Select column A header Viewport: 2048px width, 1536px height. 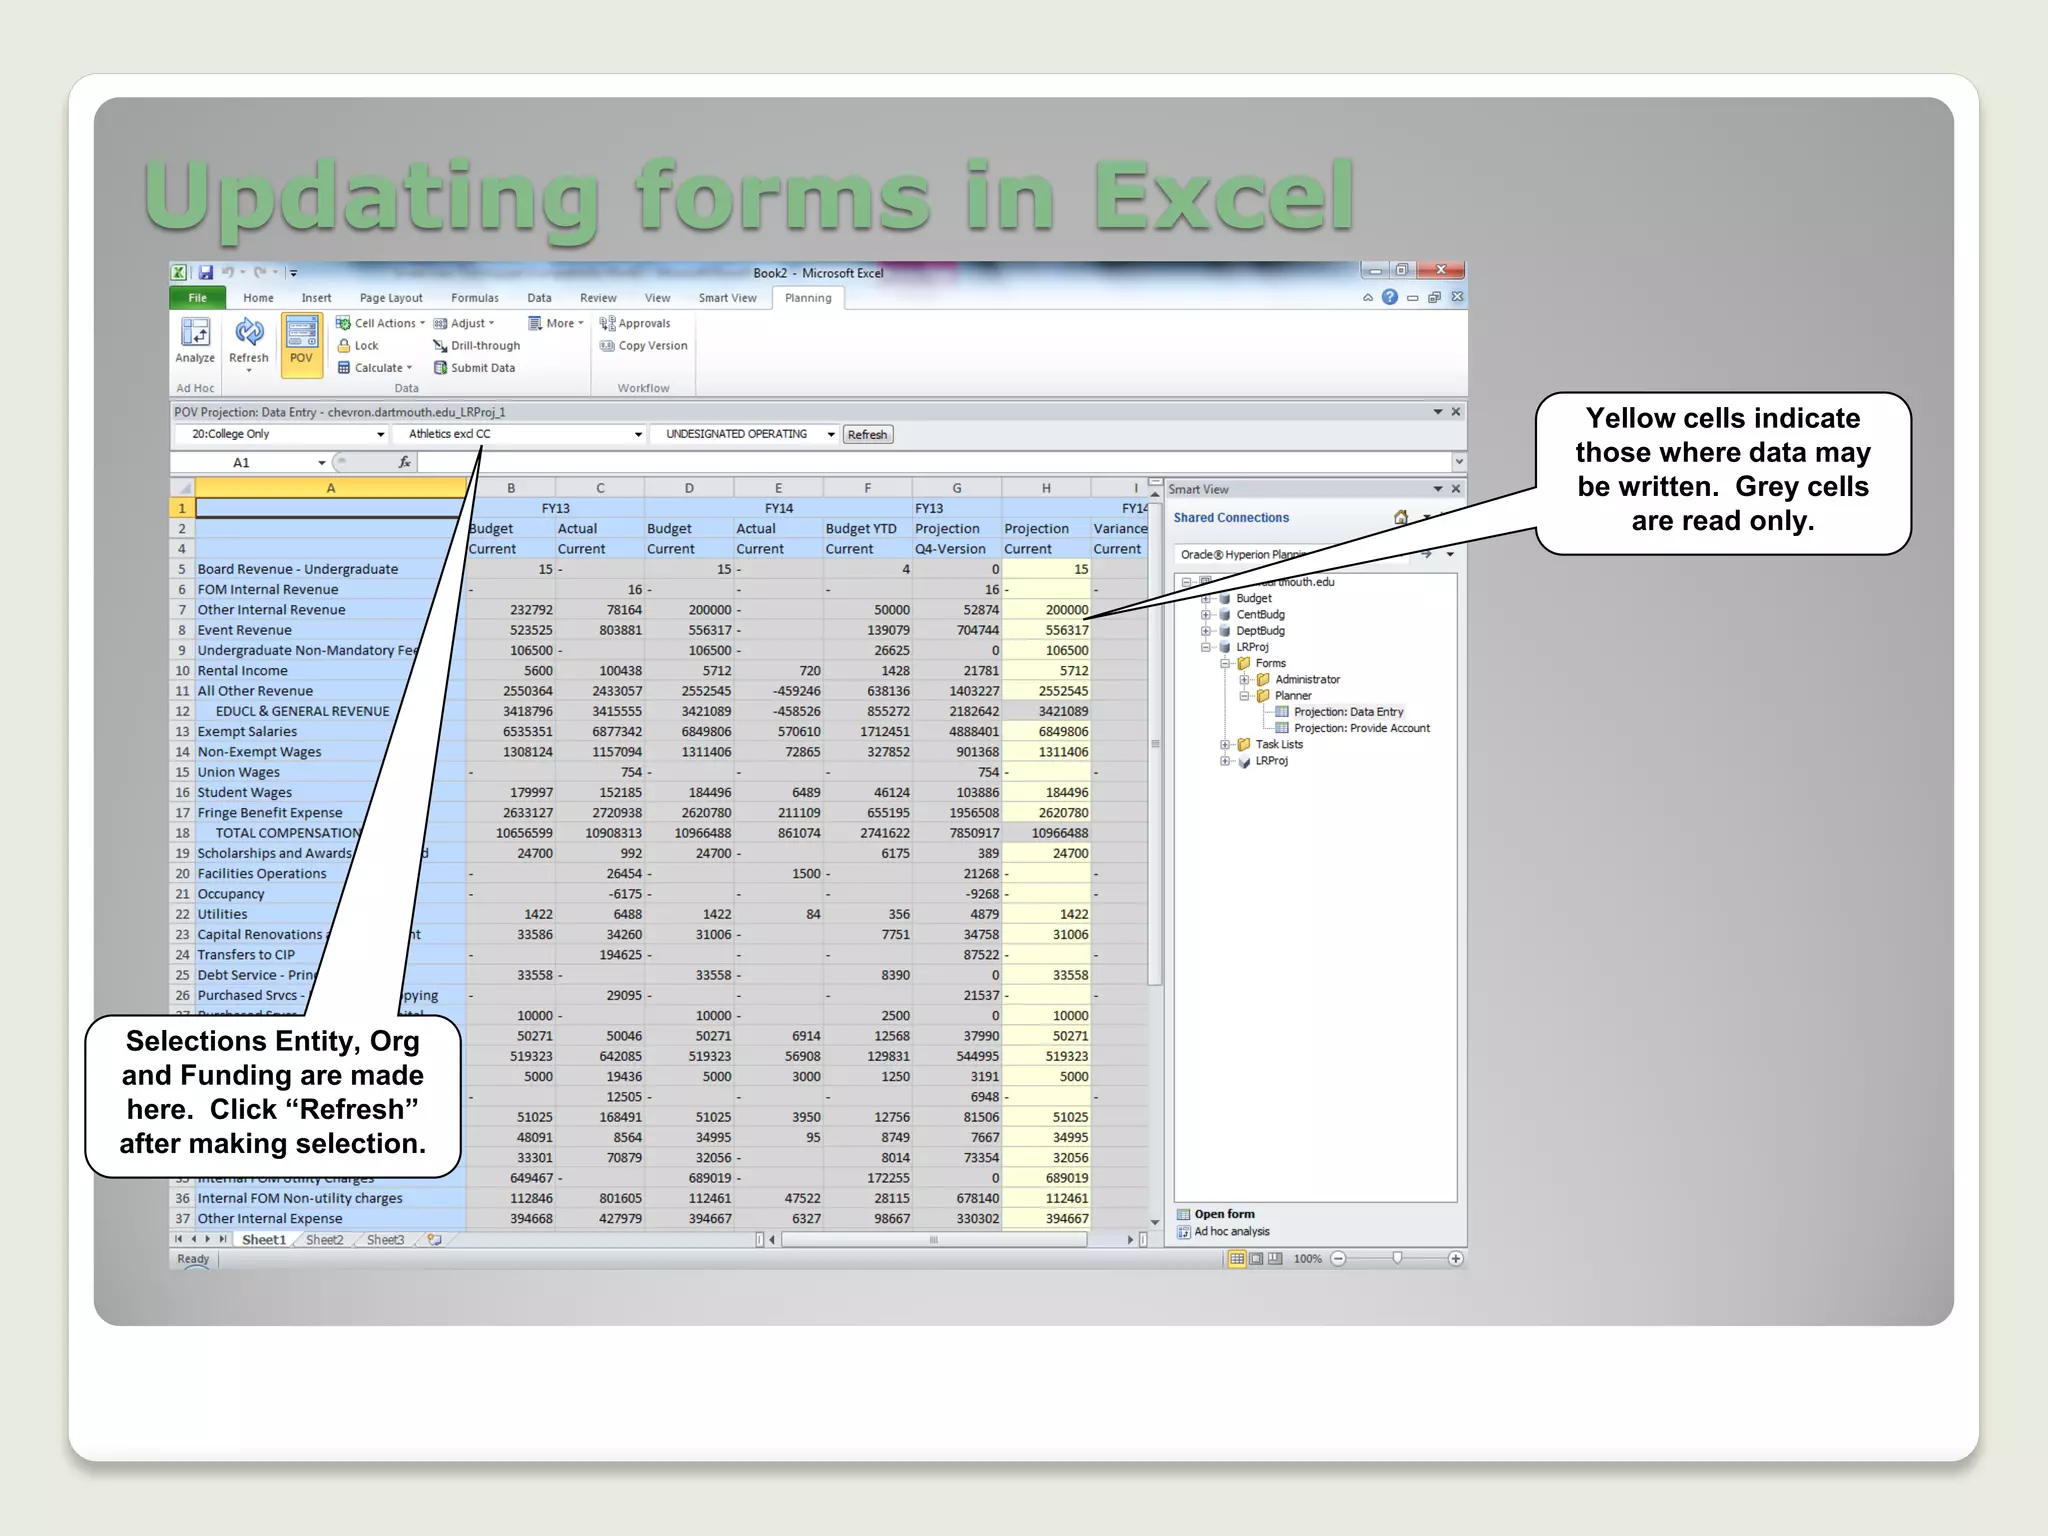(330, 488)
